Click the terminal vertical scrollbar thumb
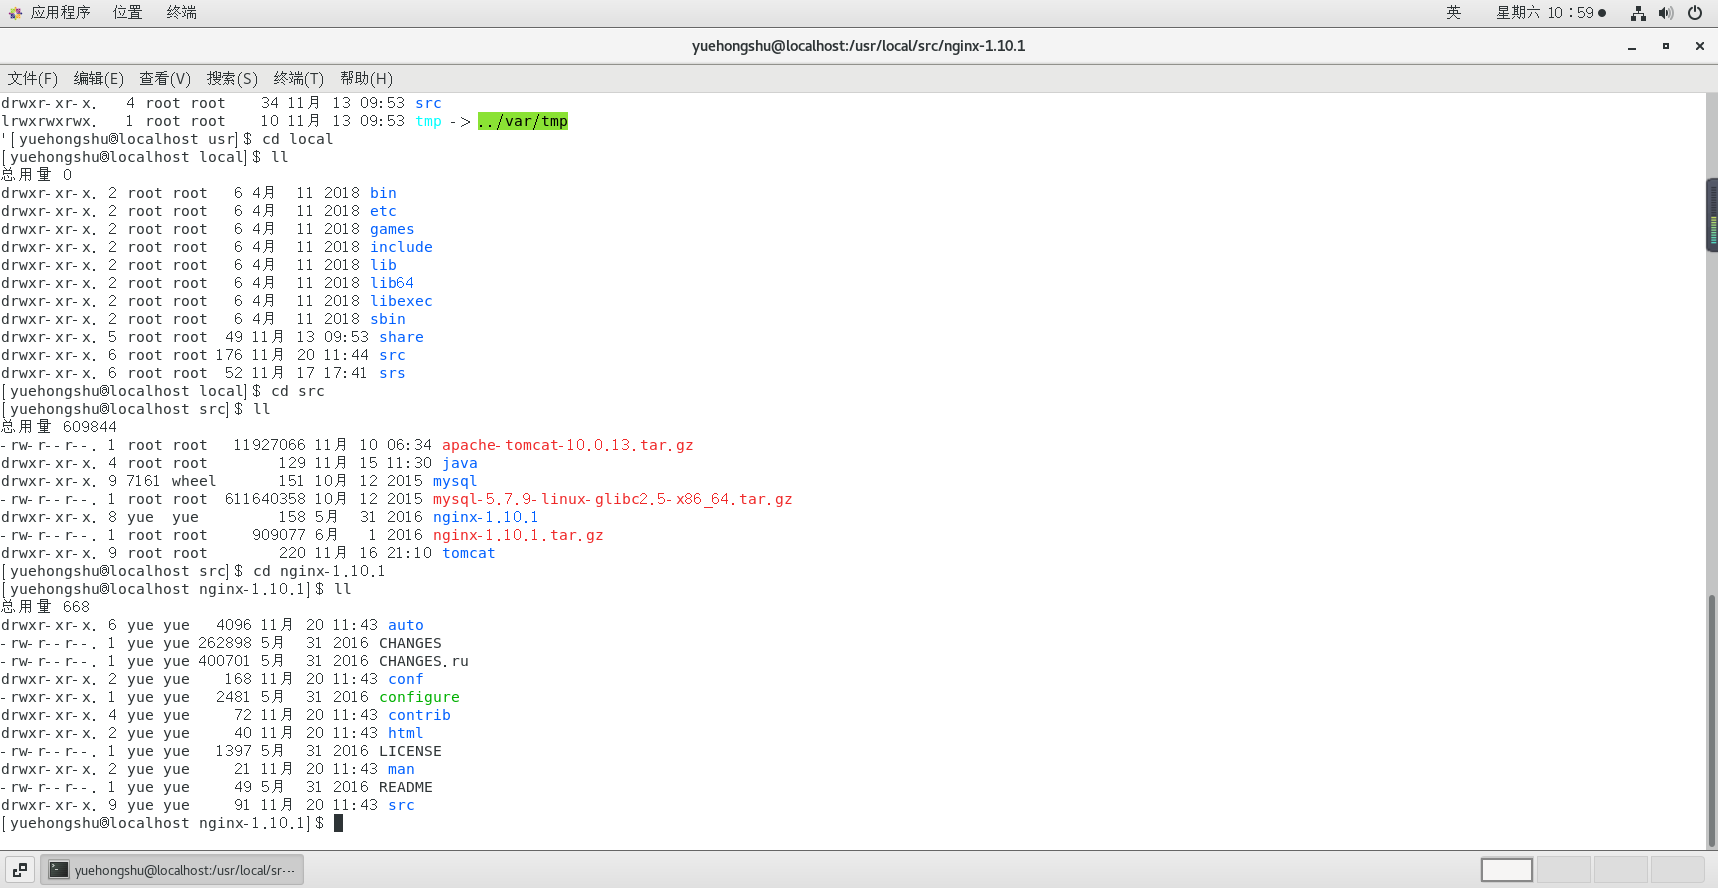 tap(1712, 720)
